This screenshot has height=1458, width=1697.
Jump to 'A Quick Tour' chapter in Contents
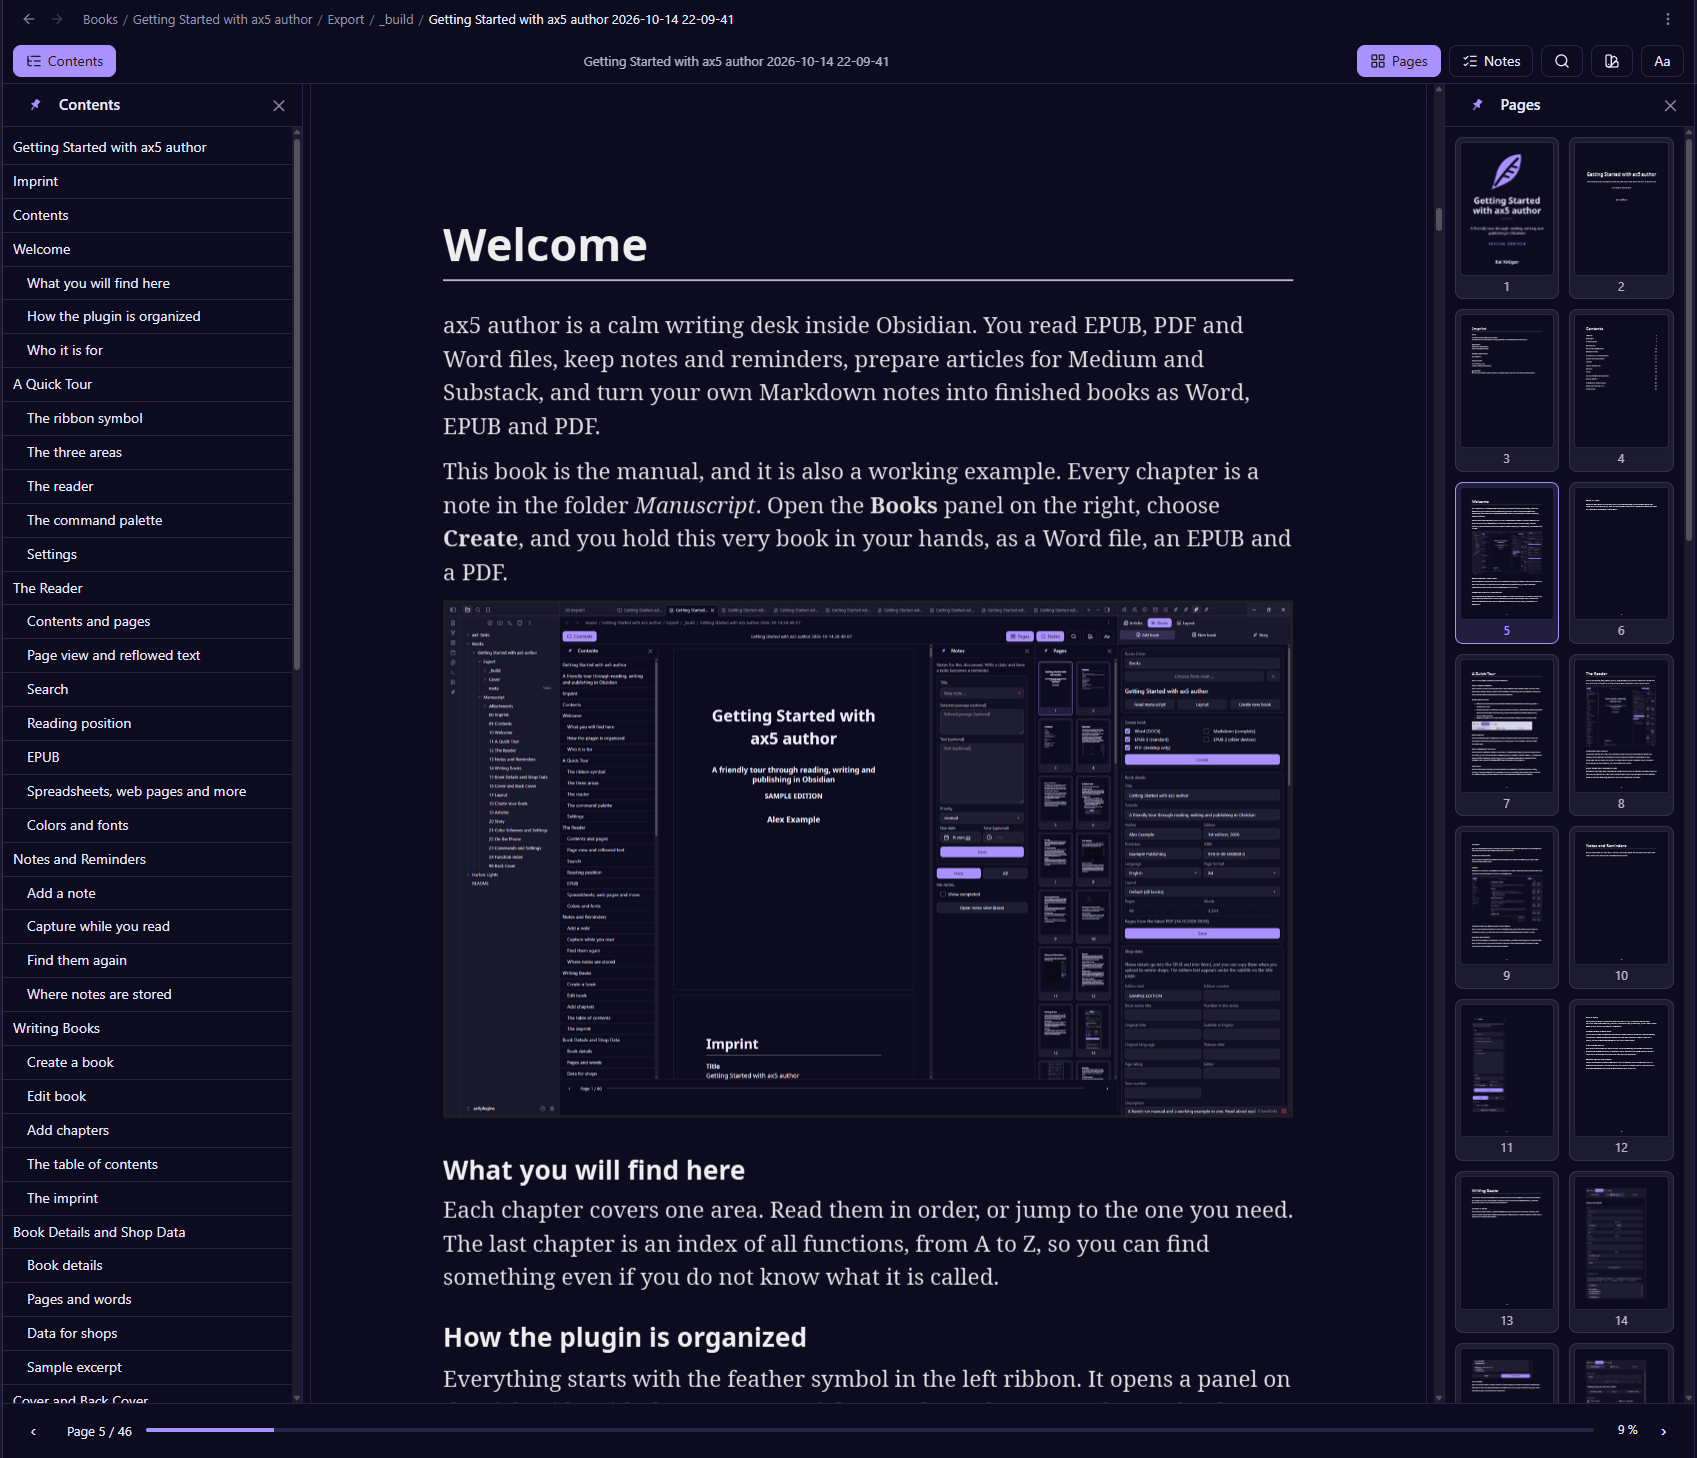tap(148, 384)
